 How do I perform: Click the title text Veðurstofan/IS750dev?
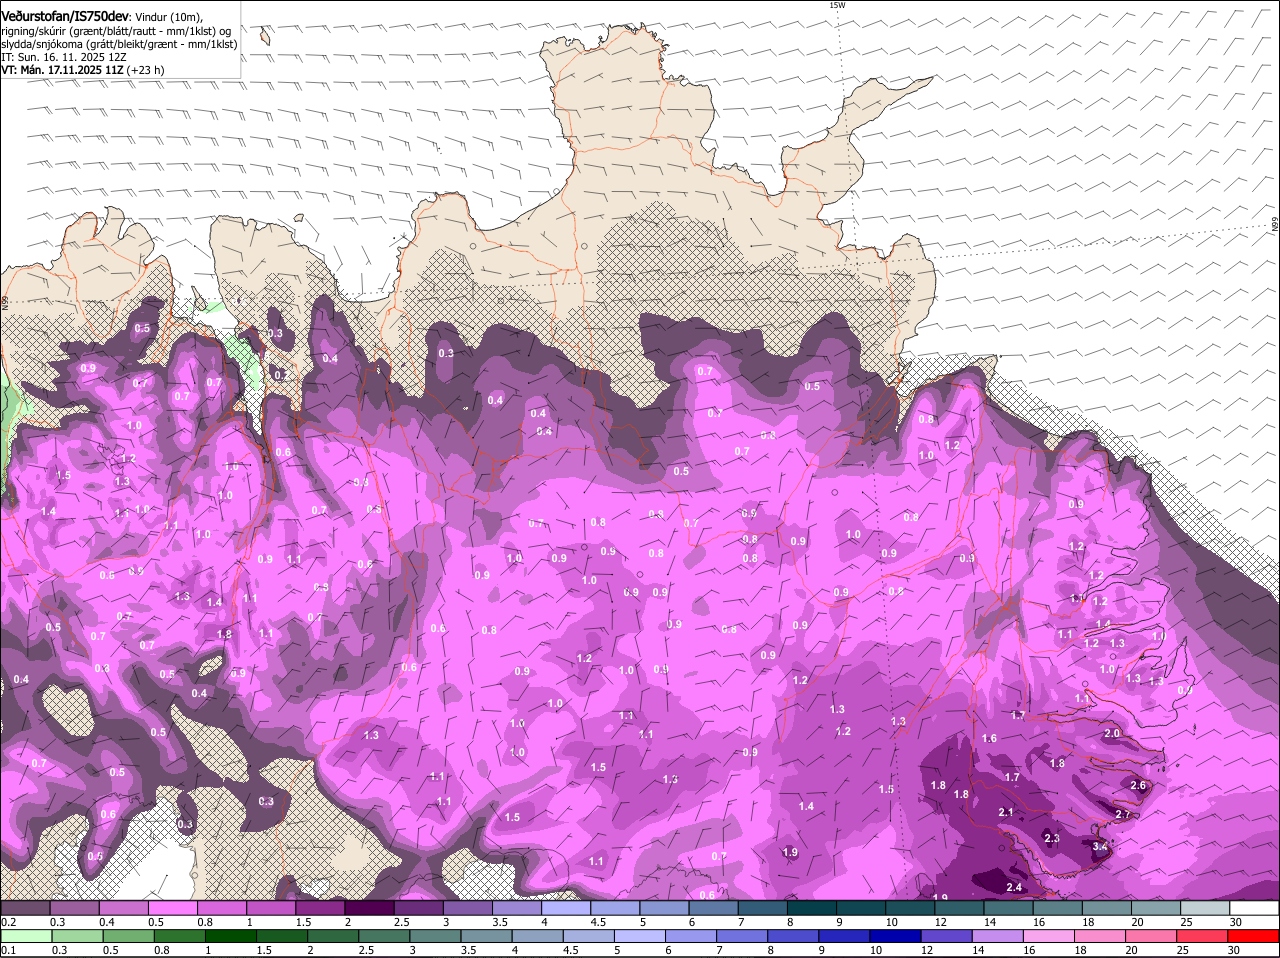pos(65,16)
